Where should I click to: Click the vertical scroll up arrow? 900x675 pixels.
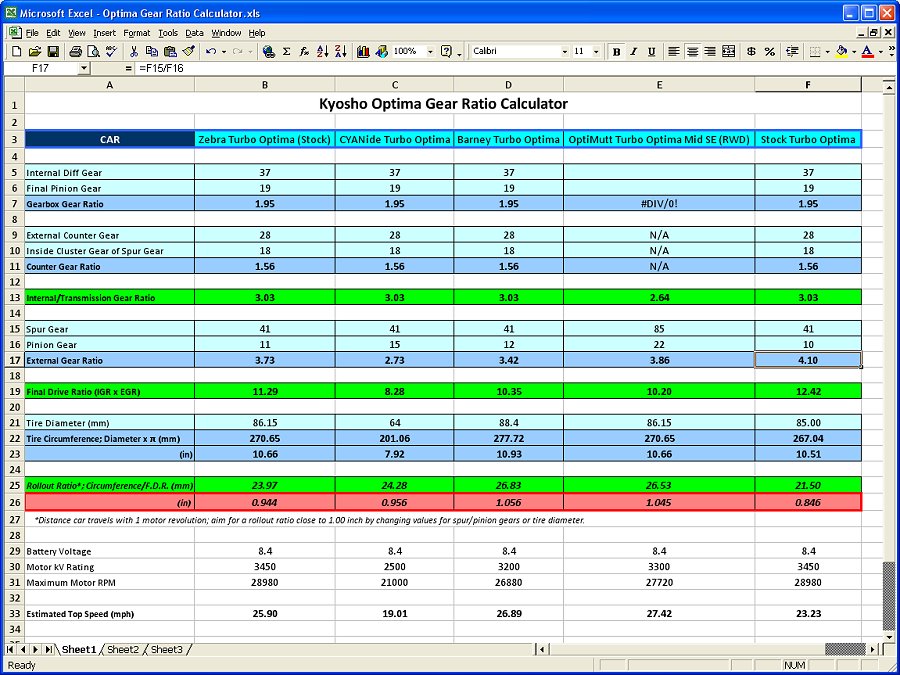pyautogui.click(x=889, y=88)
